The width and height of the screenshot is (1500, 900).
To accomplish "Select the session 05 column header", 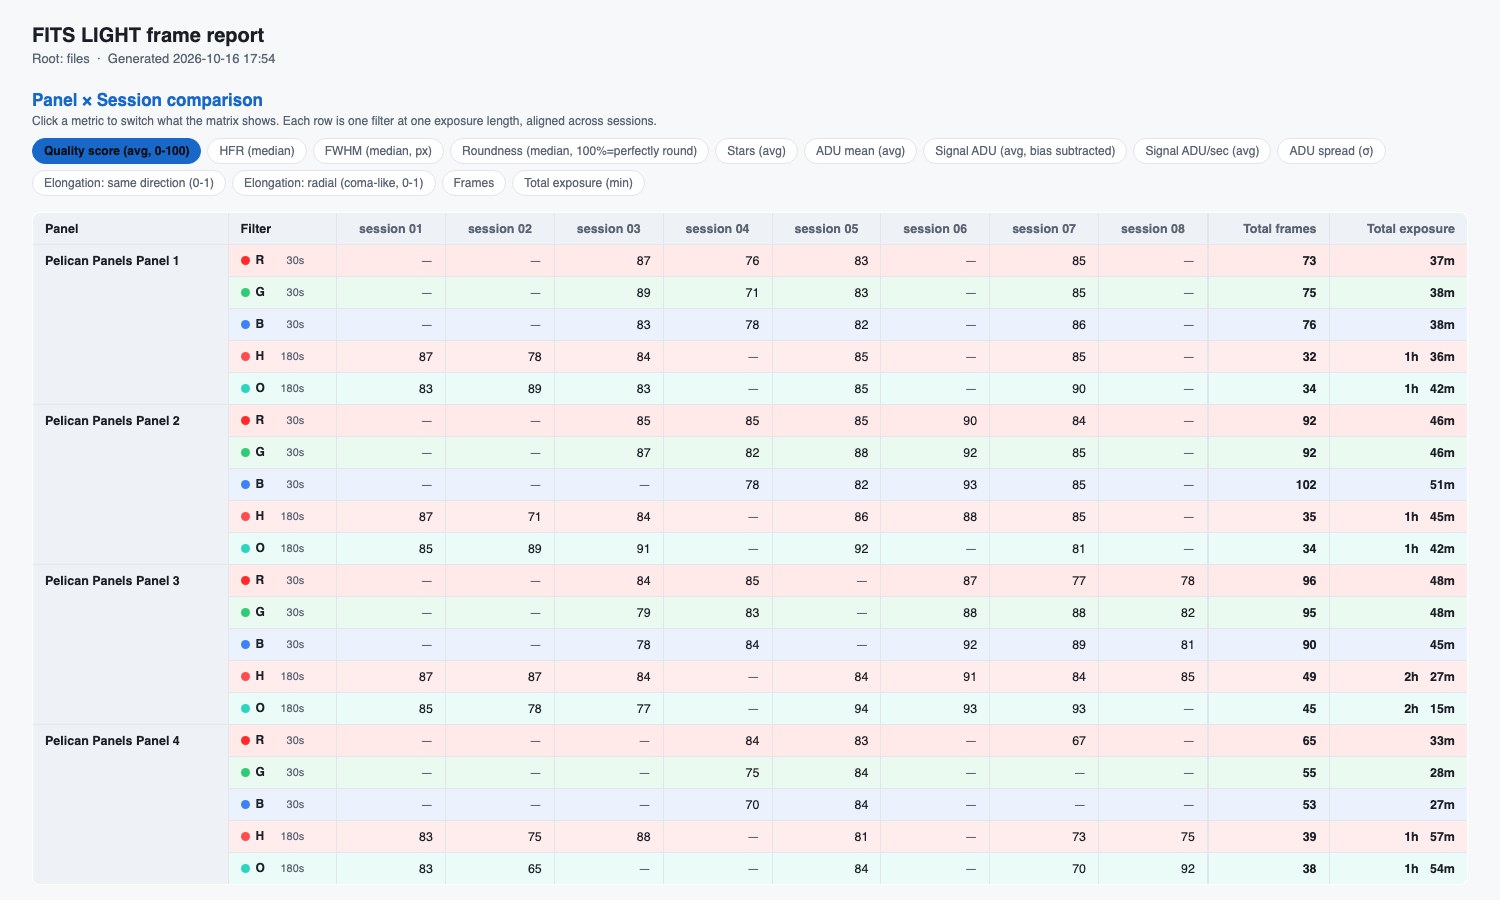I will [826, 229].
